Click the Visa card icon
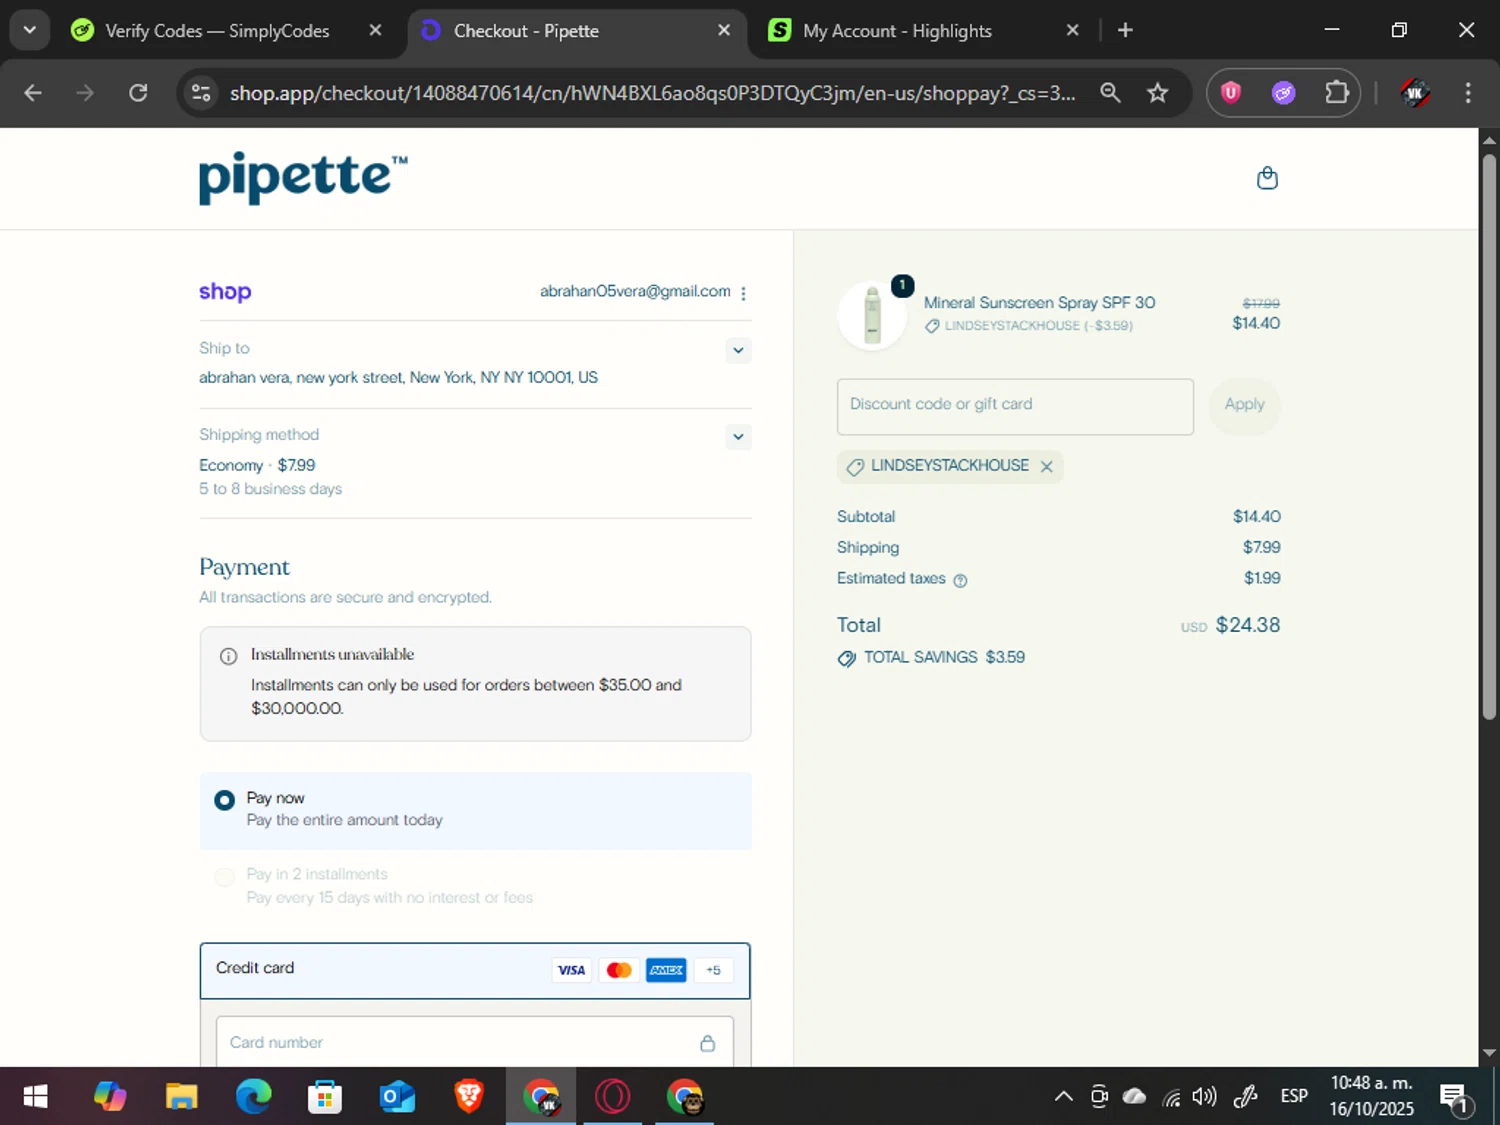Image resolution: width=1500 pixels, height=1125 pixels. 571,970
